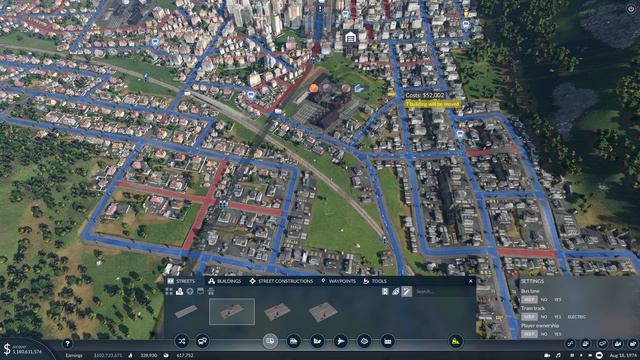This screenshot has height=360, width=640.
Task: Set Tram track option to ELECTRIC
Action: click(577, 317)
